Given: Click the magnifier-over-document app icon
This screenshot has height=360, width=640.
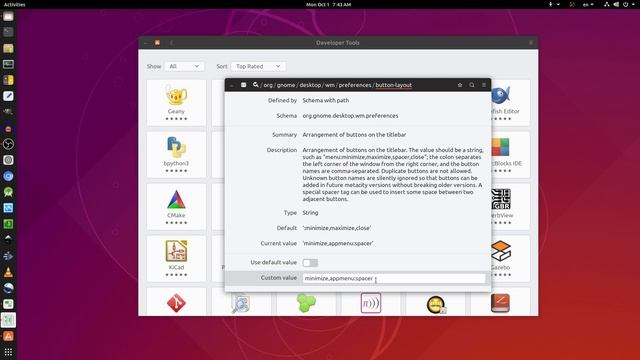Looking at the screenshot, I should coord(241,303).
